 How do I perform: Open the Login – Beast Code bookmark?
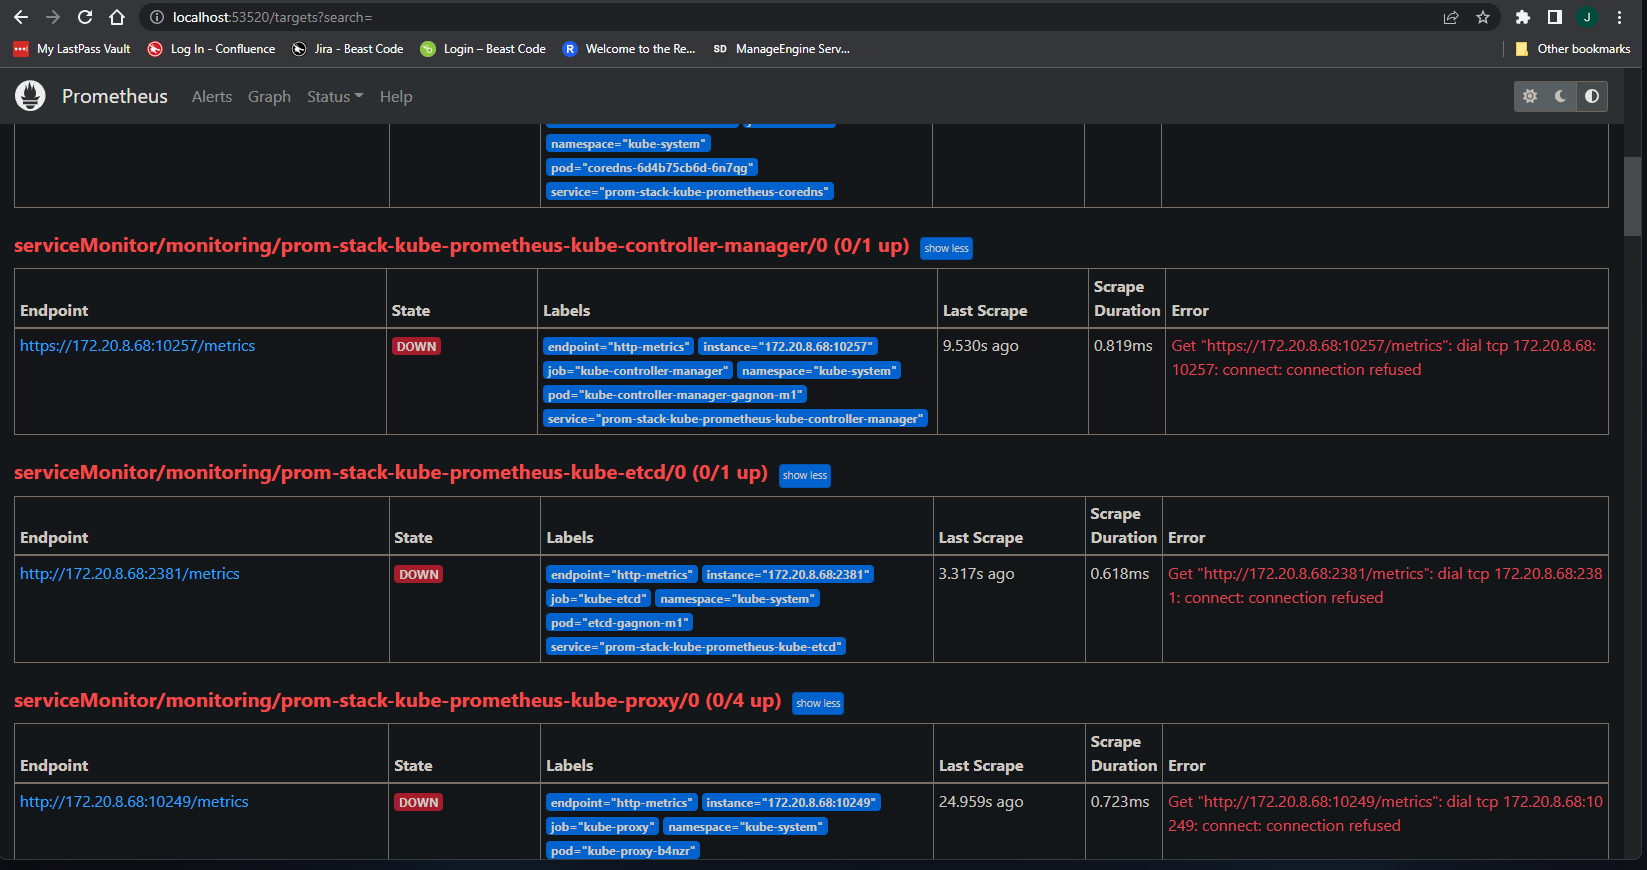point(483,49)
